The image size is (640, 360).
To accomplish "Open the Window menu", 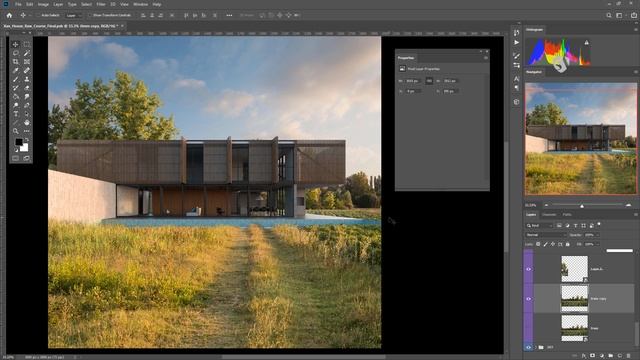I will coord(140,4).
